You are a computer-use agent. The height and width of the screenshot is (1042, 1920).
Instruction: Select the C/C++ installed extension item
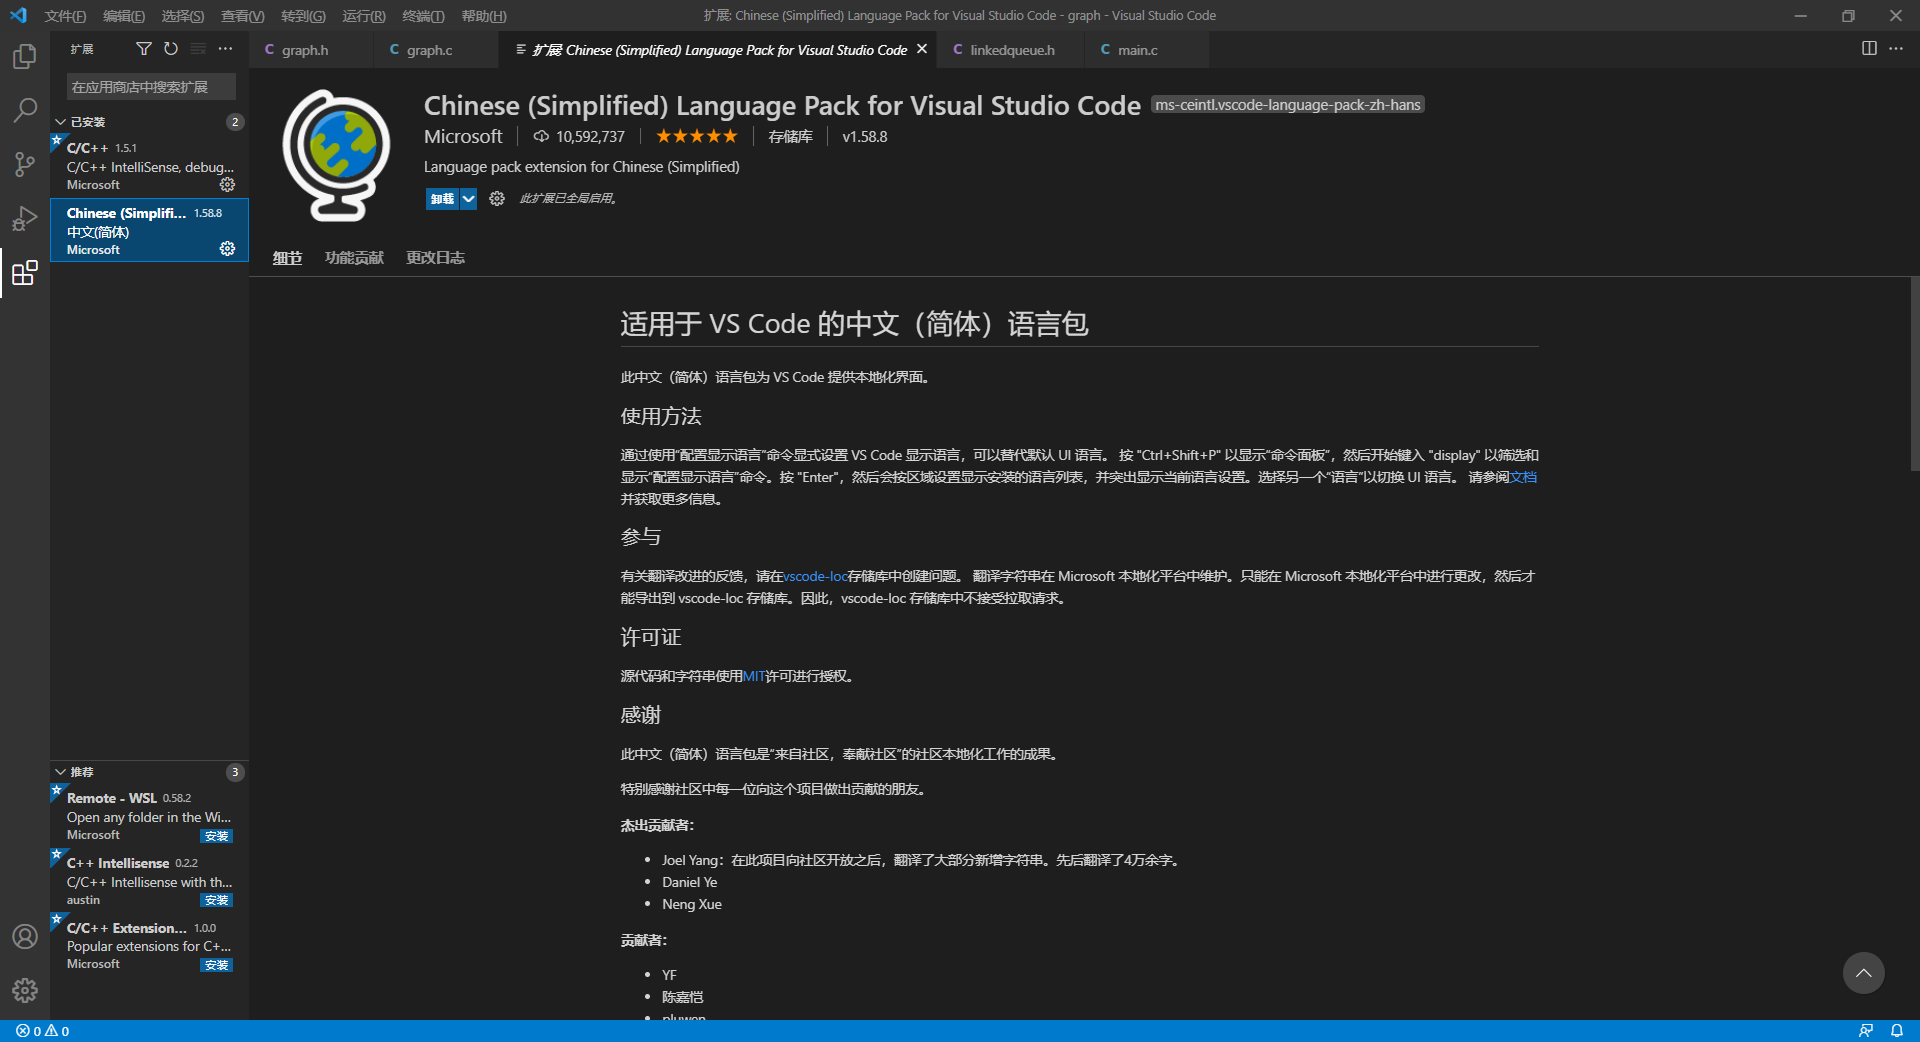[149, 166]
